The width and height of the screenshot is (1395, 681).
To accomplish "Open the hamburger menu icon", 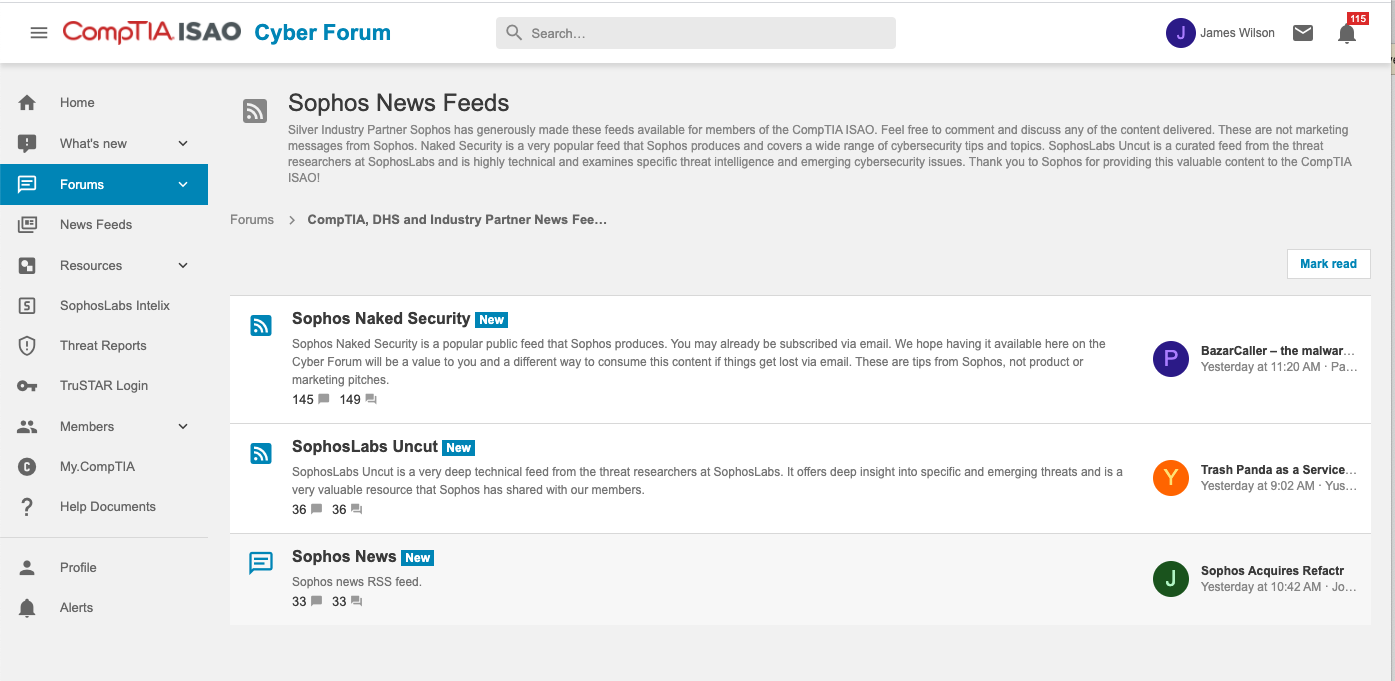I will tap(39, 33).
